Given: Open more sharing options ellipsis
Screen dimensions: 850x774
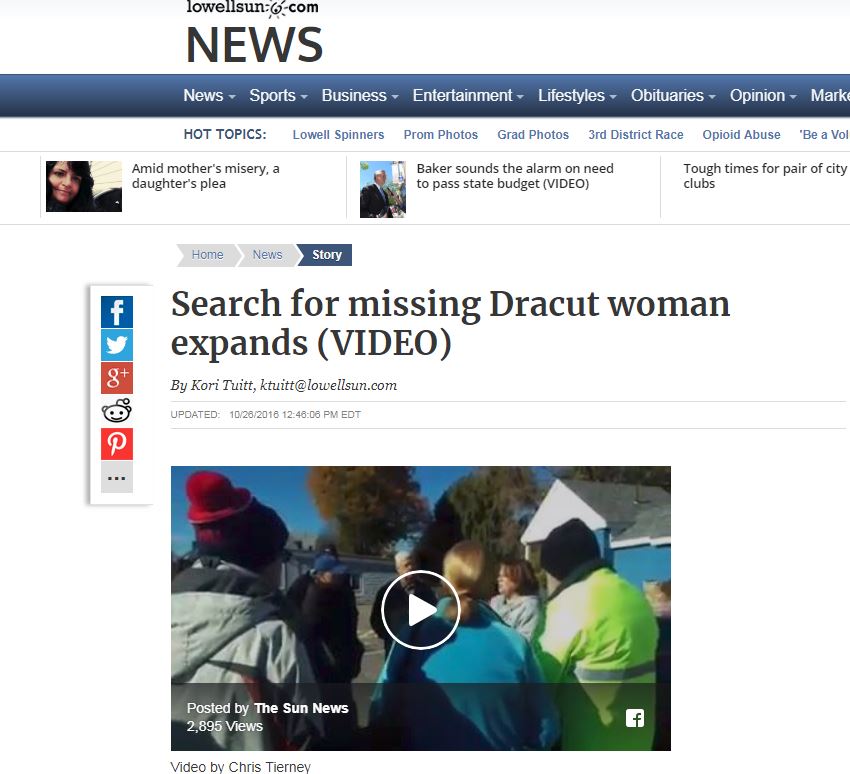Looking at the screenshot, I should (x=117, y=477).
